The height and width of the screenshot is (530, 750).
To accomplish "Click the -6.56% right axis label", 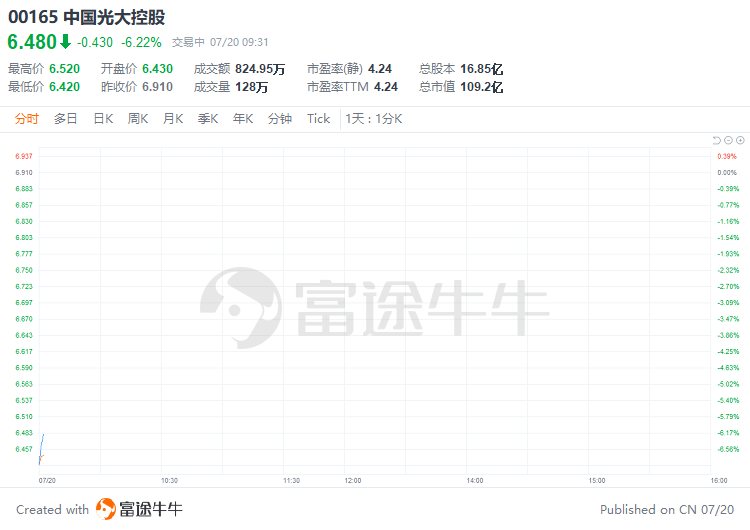I will pyautogui.click(x=728, y=449).
